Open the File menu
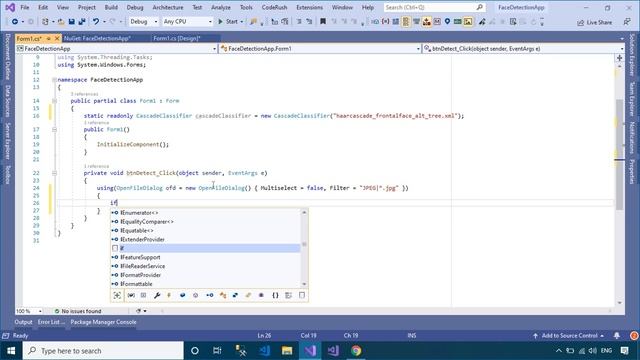This screenshot has height=360, width=640. point(24,7)
